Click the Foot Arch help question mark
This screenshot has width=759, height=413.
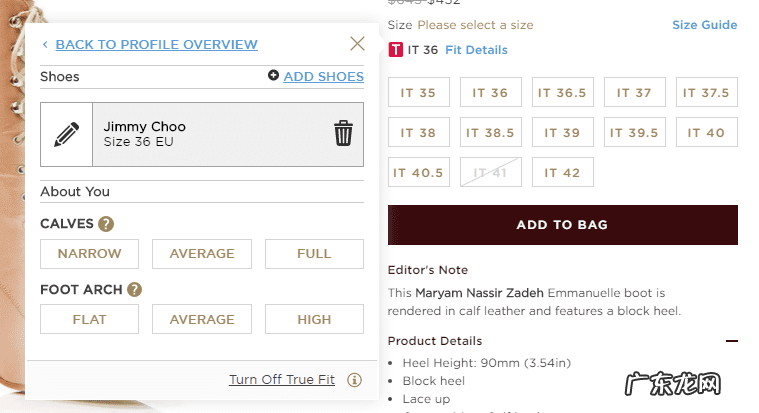tap(135, 290)
